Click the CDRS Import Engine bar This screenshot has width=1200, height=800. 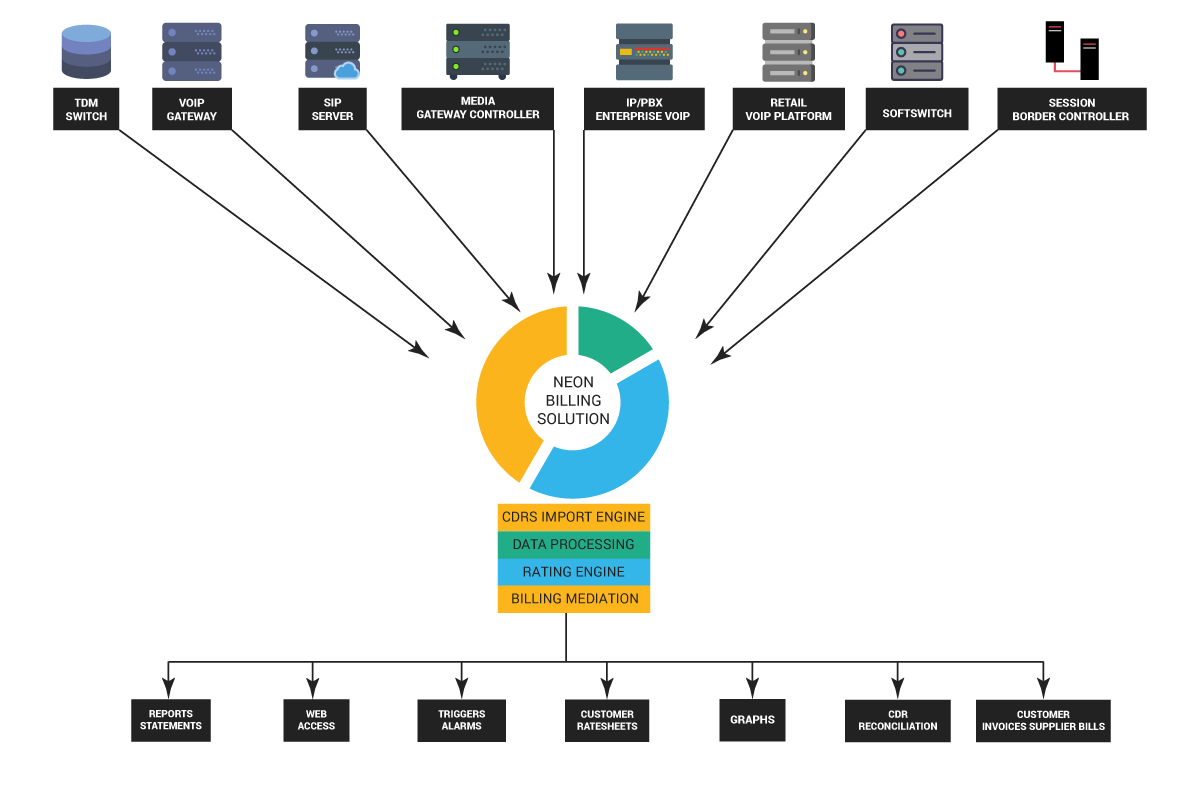tap(574, 517)
